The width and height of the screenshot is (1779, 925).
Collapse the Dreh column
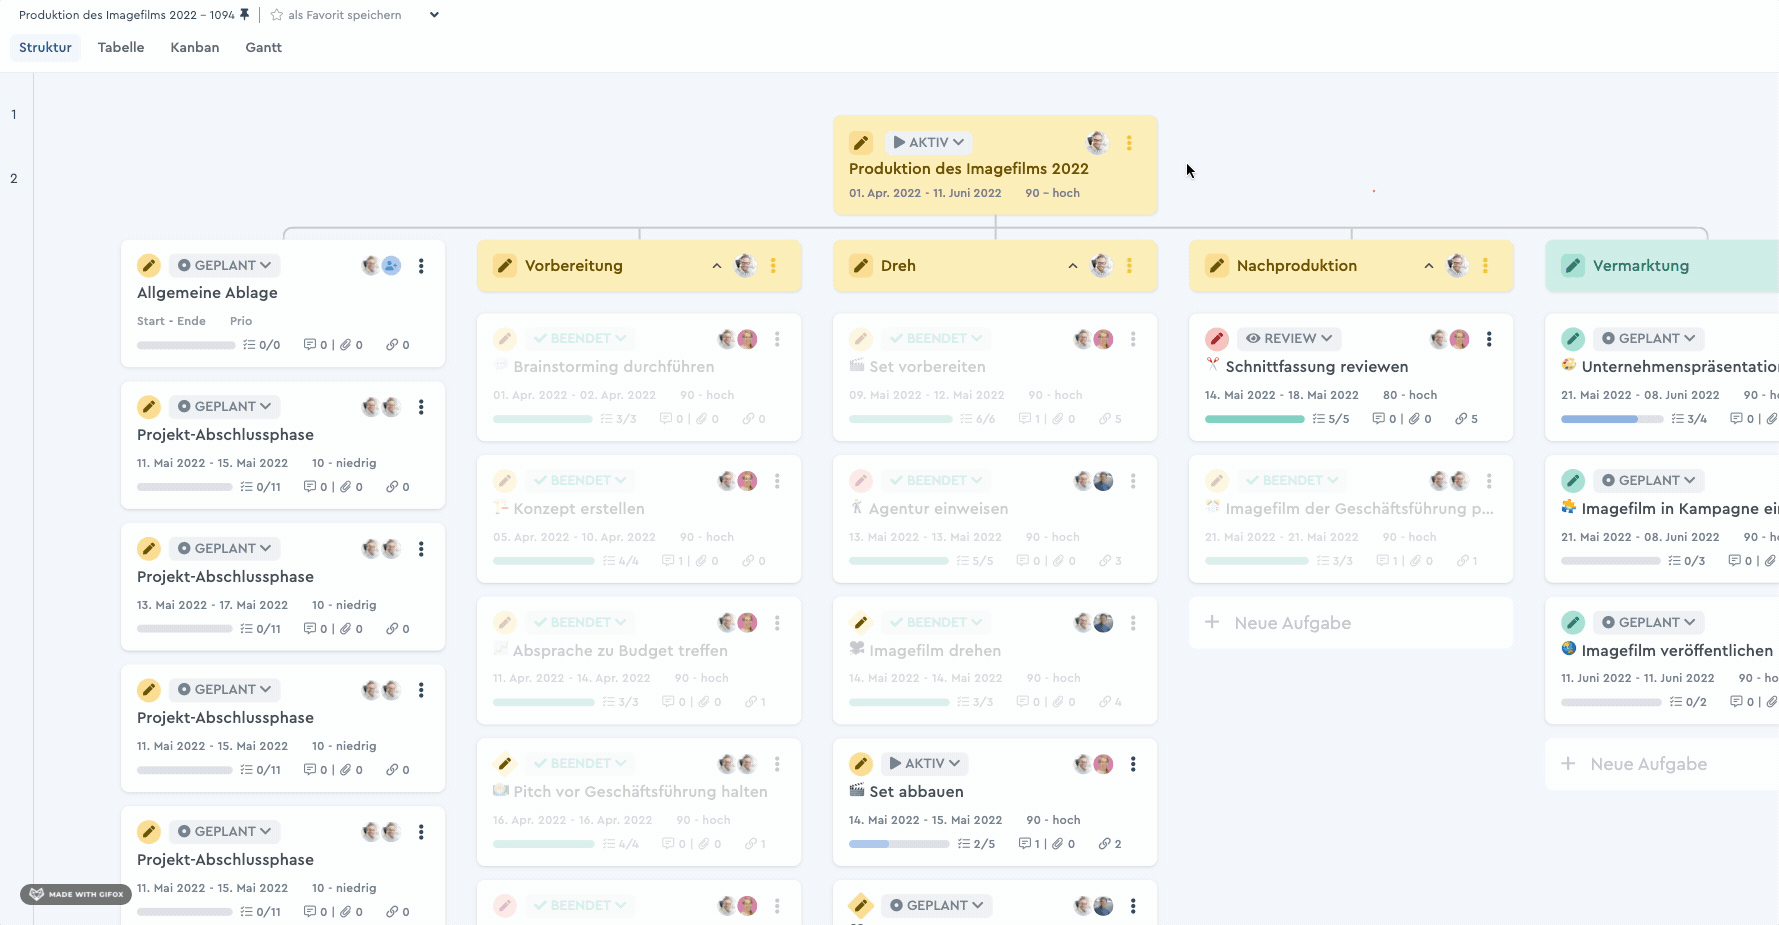pos(1073,266)
